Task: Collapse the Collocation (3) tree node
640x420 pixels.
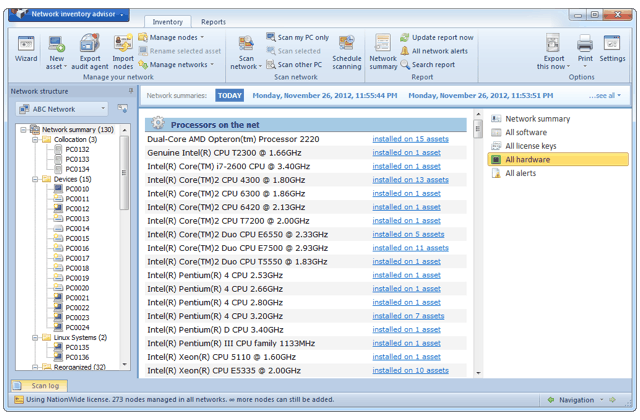Action: tap(34, 140)
